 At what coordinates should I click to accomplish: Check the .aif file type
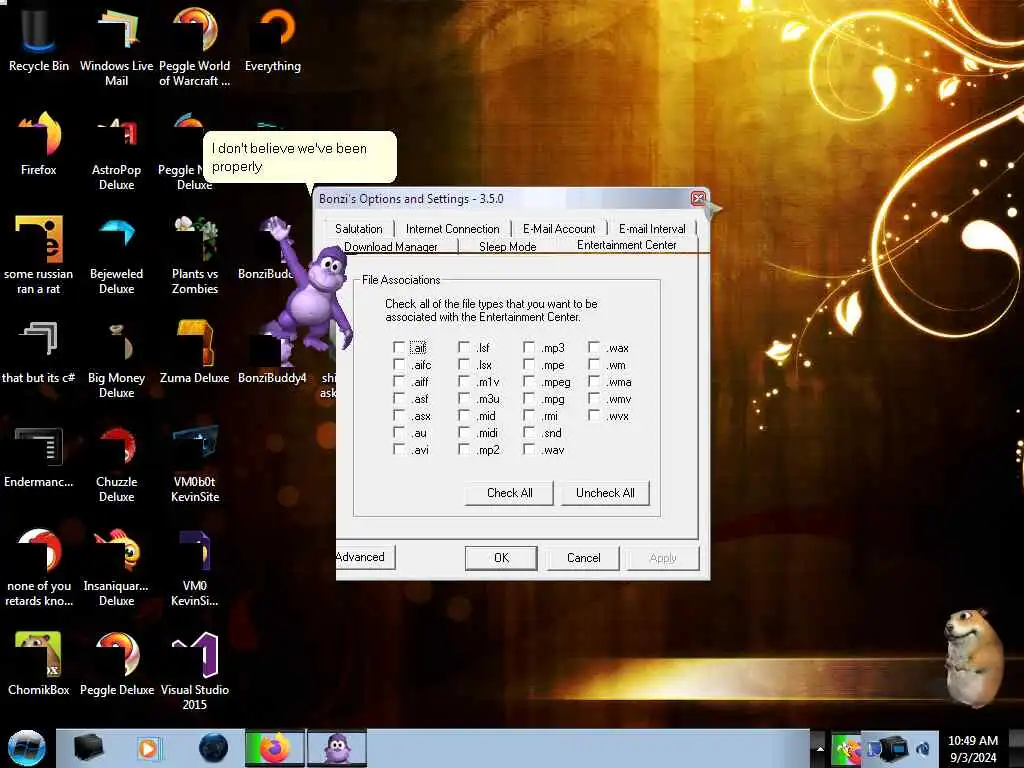tap(399, 347)
